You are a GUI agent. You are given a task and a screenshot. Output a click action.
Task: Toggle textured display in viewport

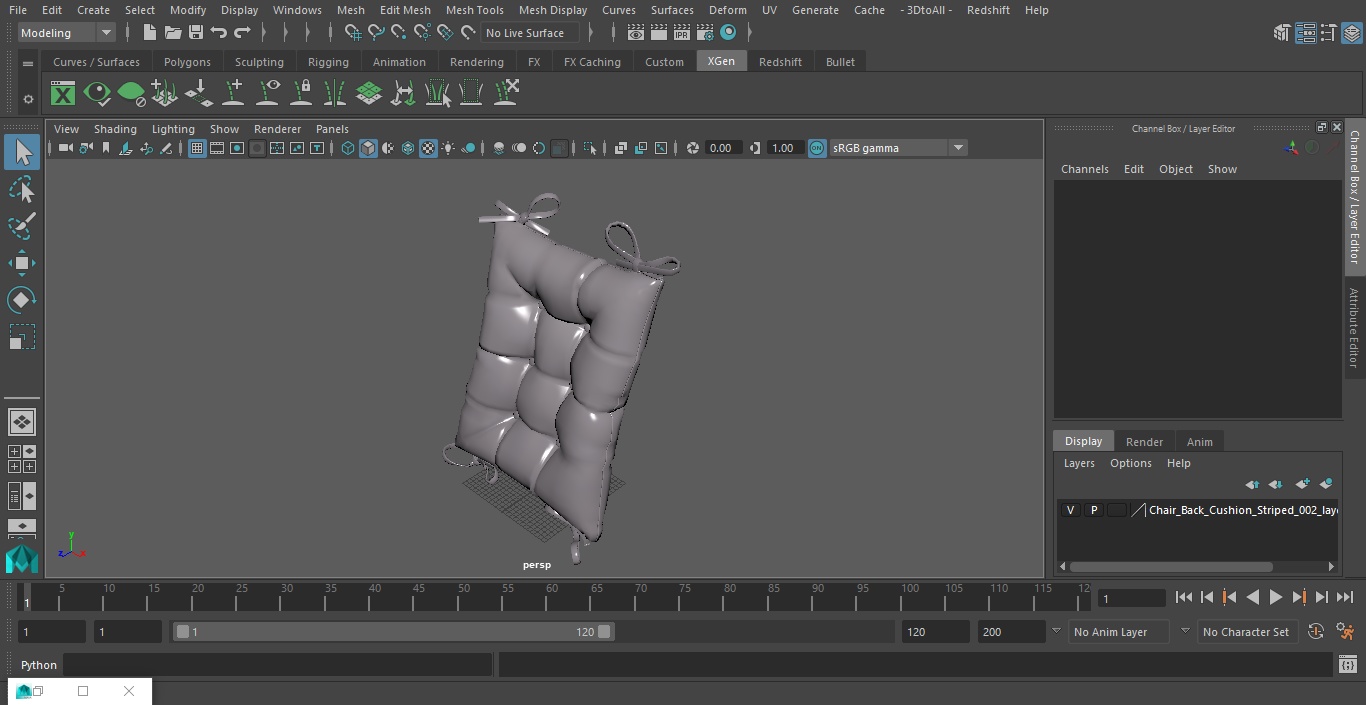click(x=428, y=148)
